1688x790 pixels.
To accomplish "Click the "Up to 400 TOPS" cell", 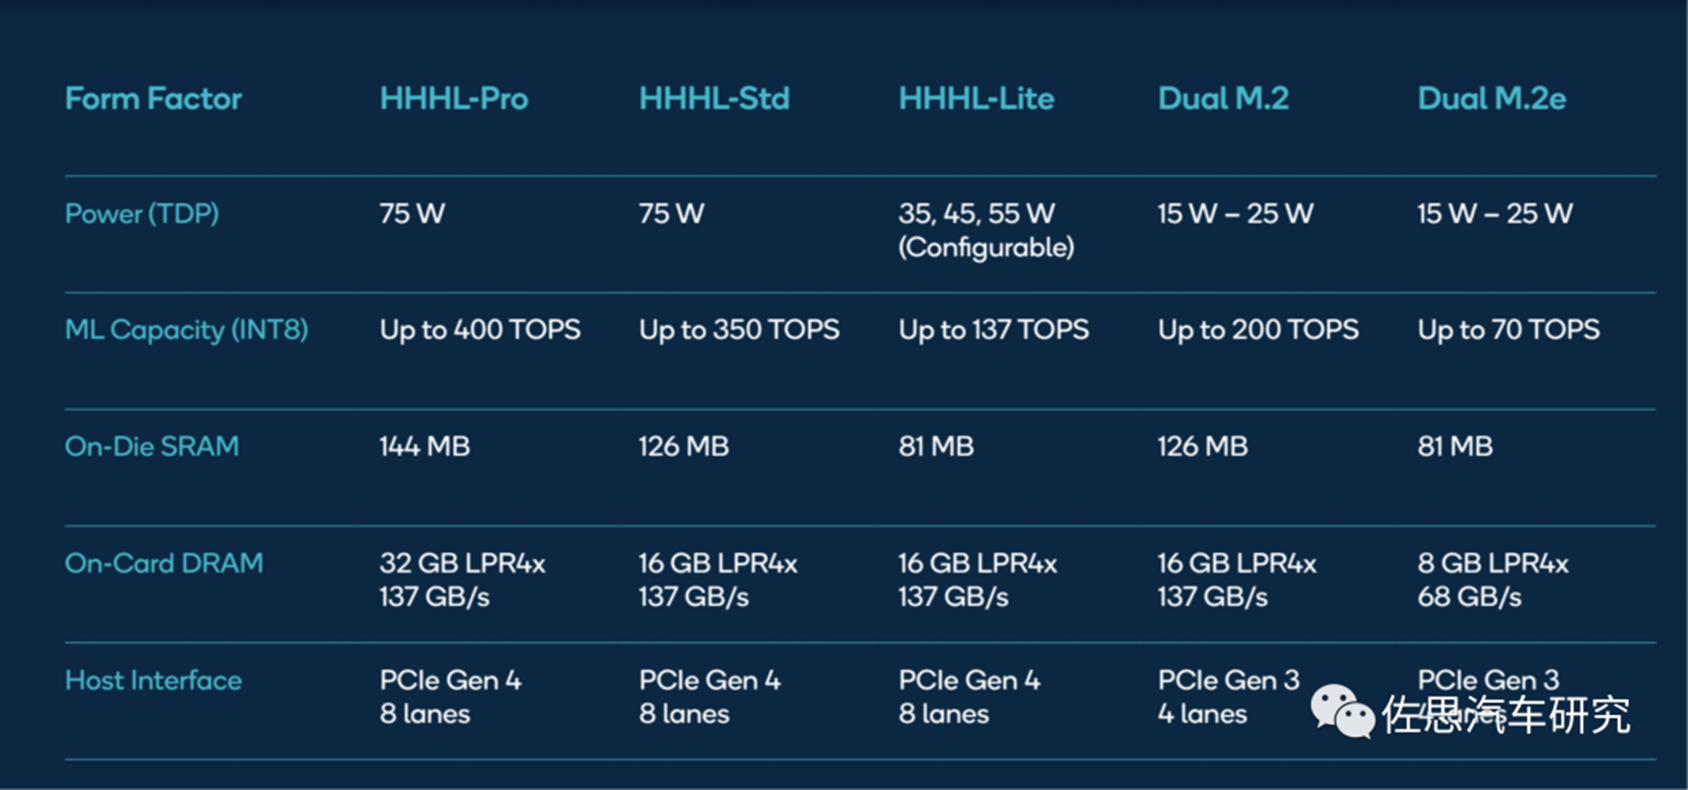I will coord(480,330).
